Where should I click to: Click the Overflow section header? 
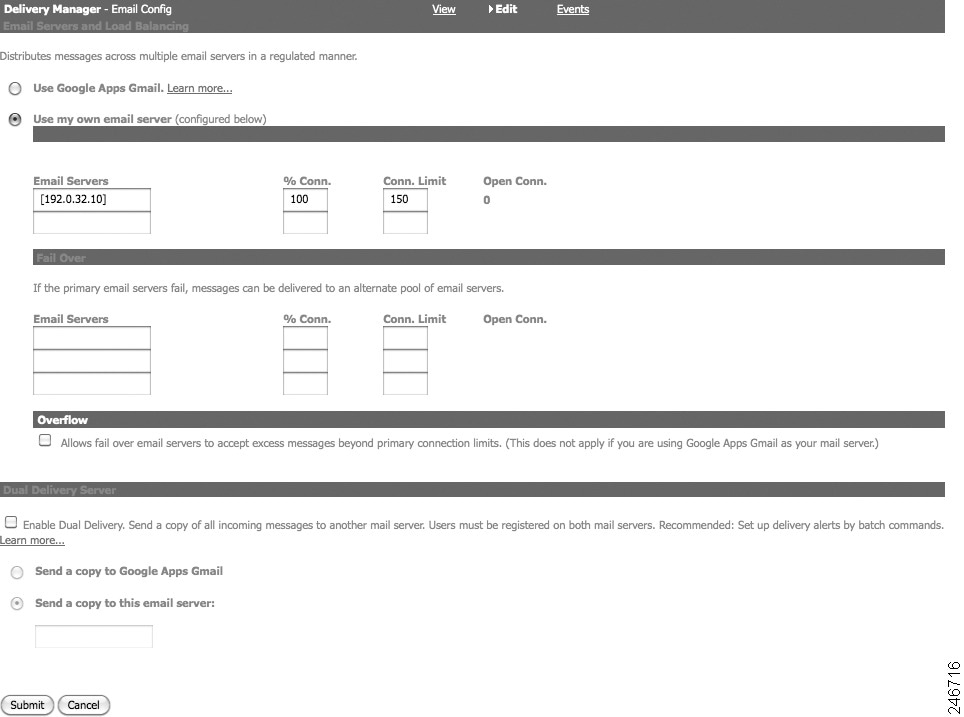point(489,419)
